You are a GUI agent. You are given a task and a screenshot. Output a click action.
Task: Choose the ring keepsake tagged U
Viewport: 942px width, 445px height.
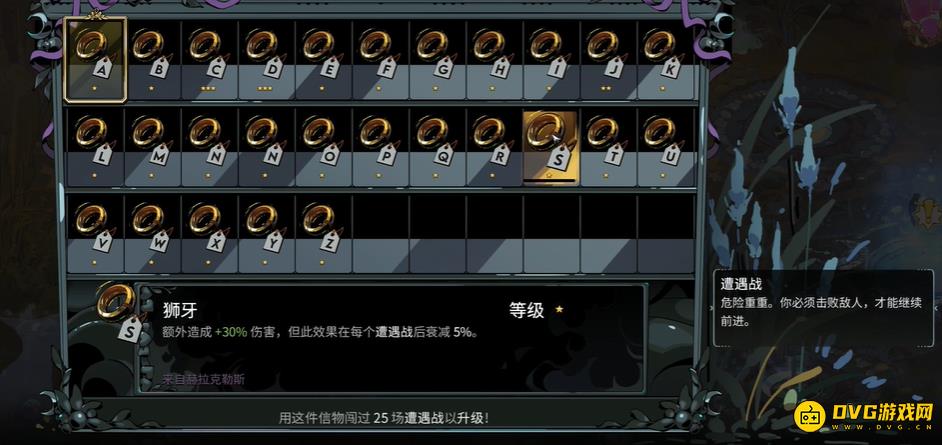[x=665, y=147]
